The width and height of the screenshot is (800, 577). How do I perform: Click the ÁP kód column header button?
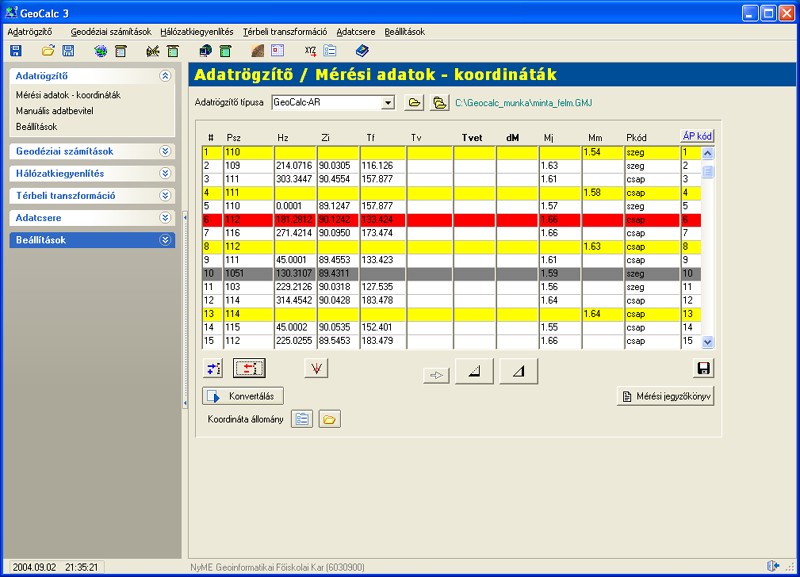point(697,136)
